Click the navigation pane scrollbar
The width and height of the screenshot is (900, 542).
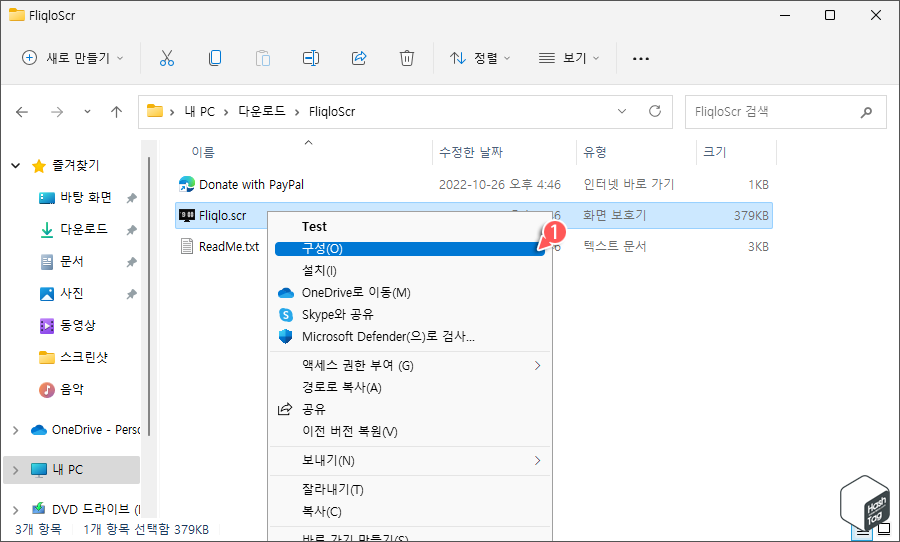pos(149,296)
